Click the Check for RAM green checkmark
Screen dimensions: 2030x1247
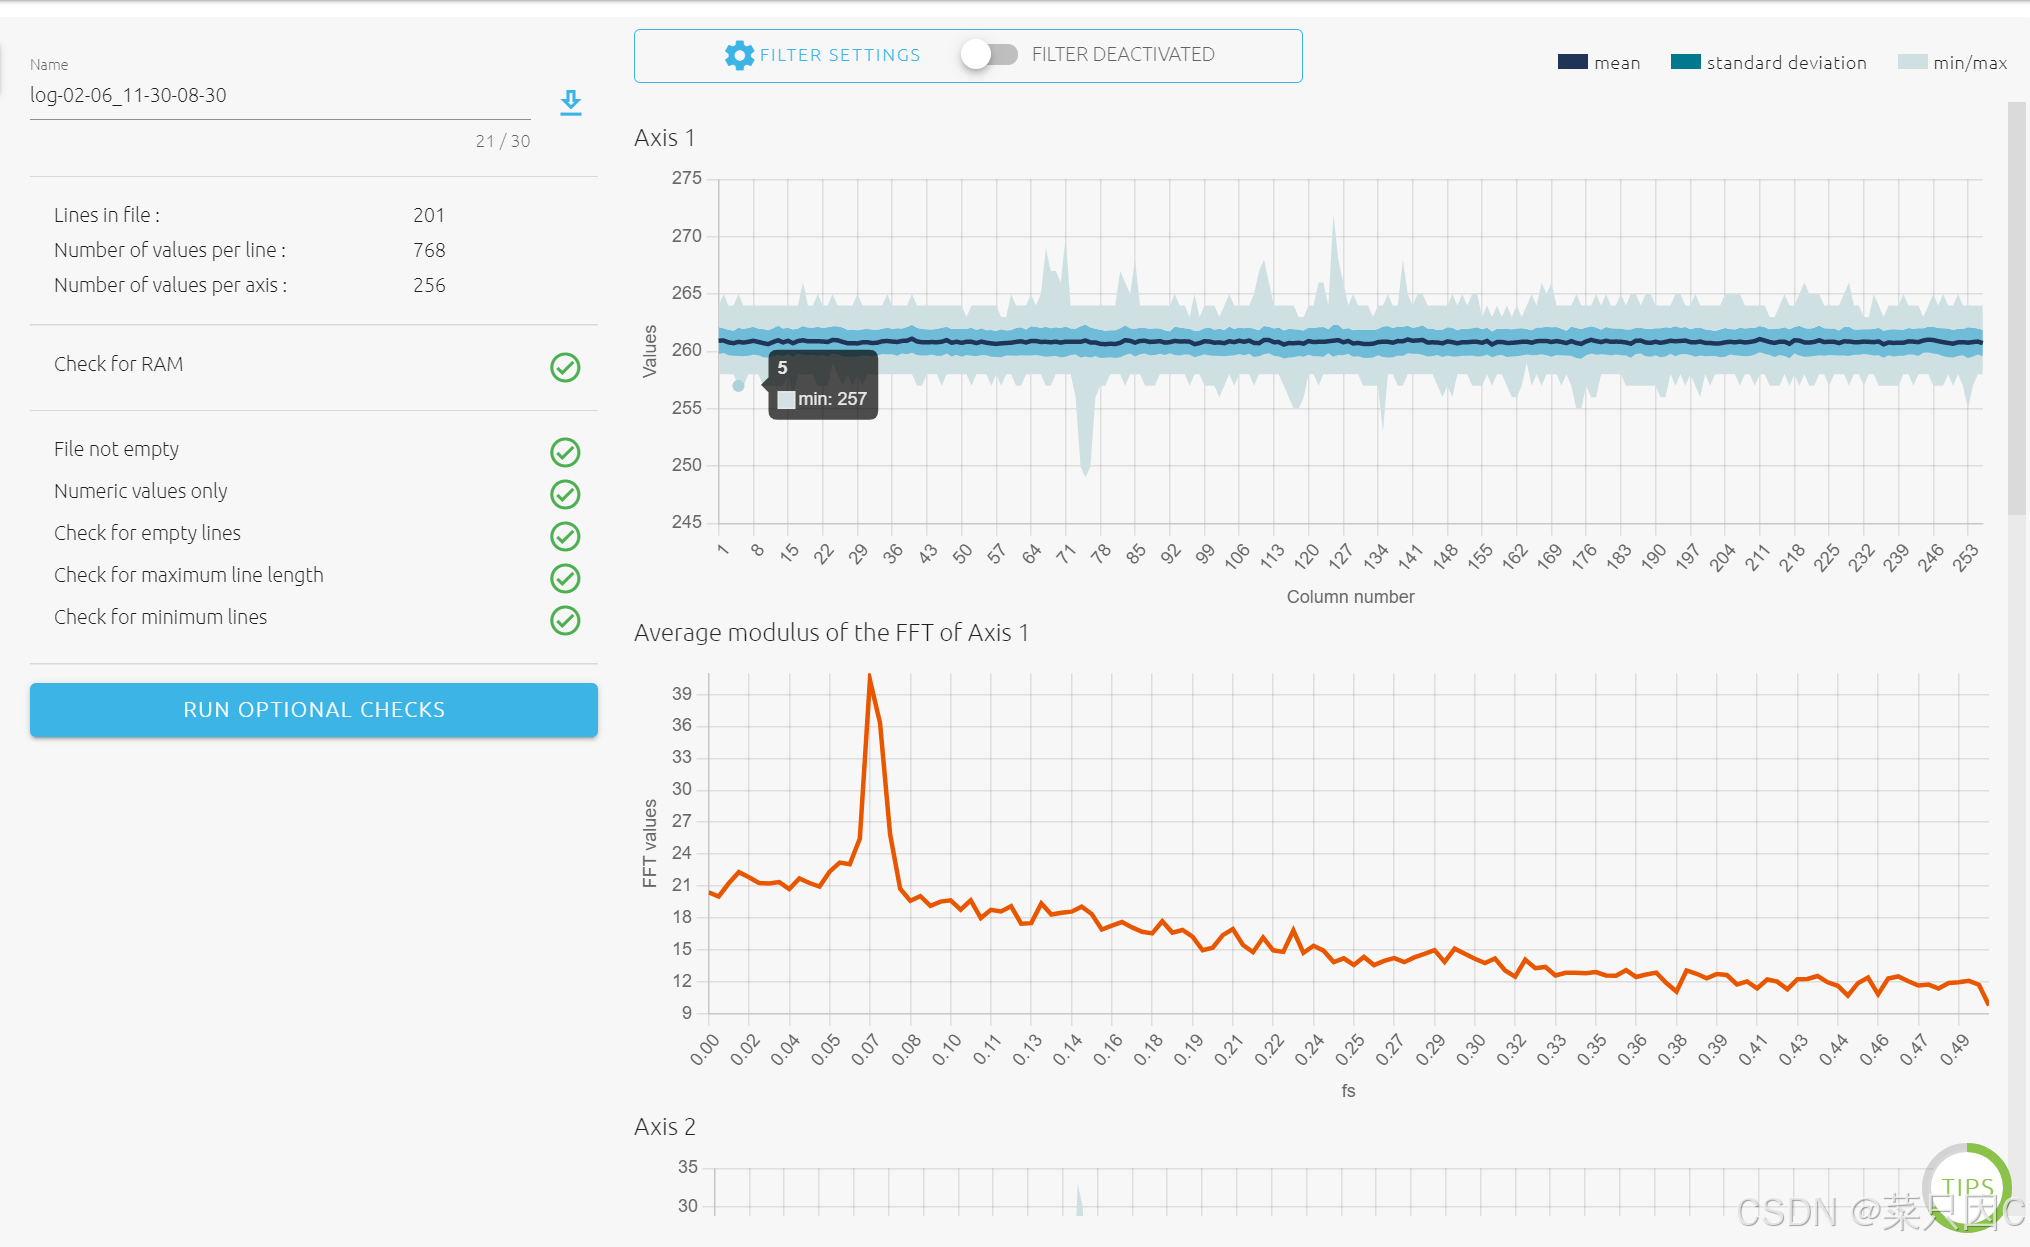565,367
